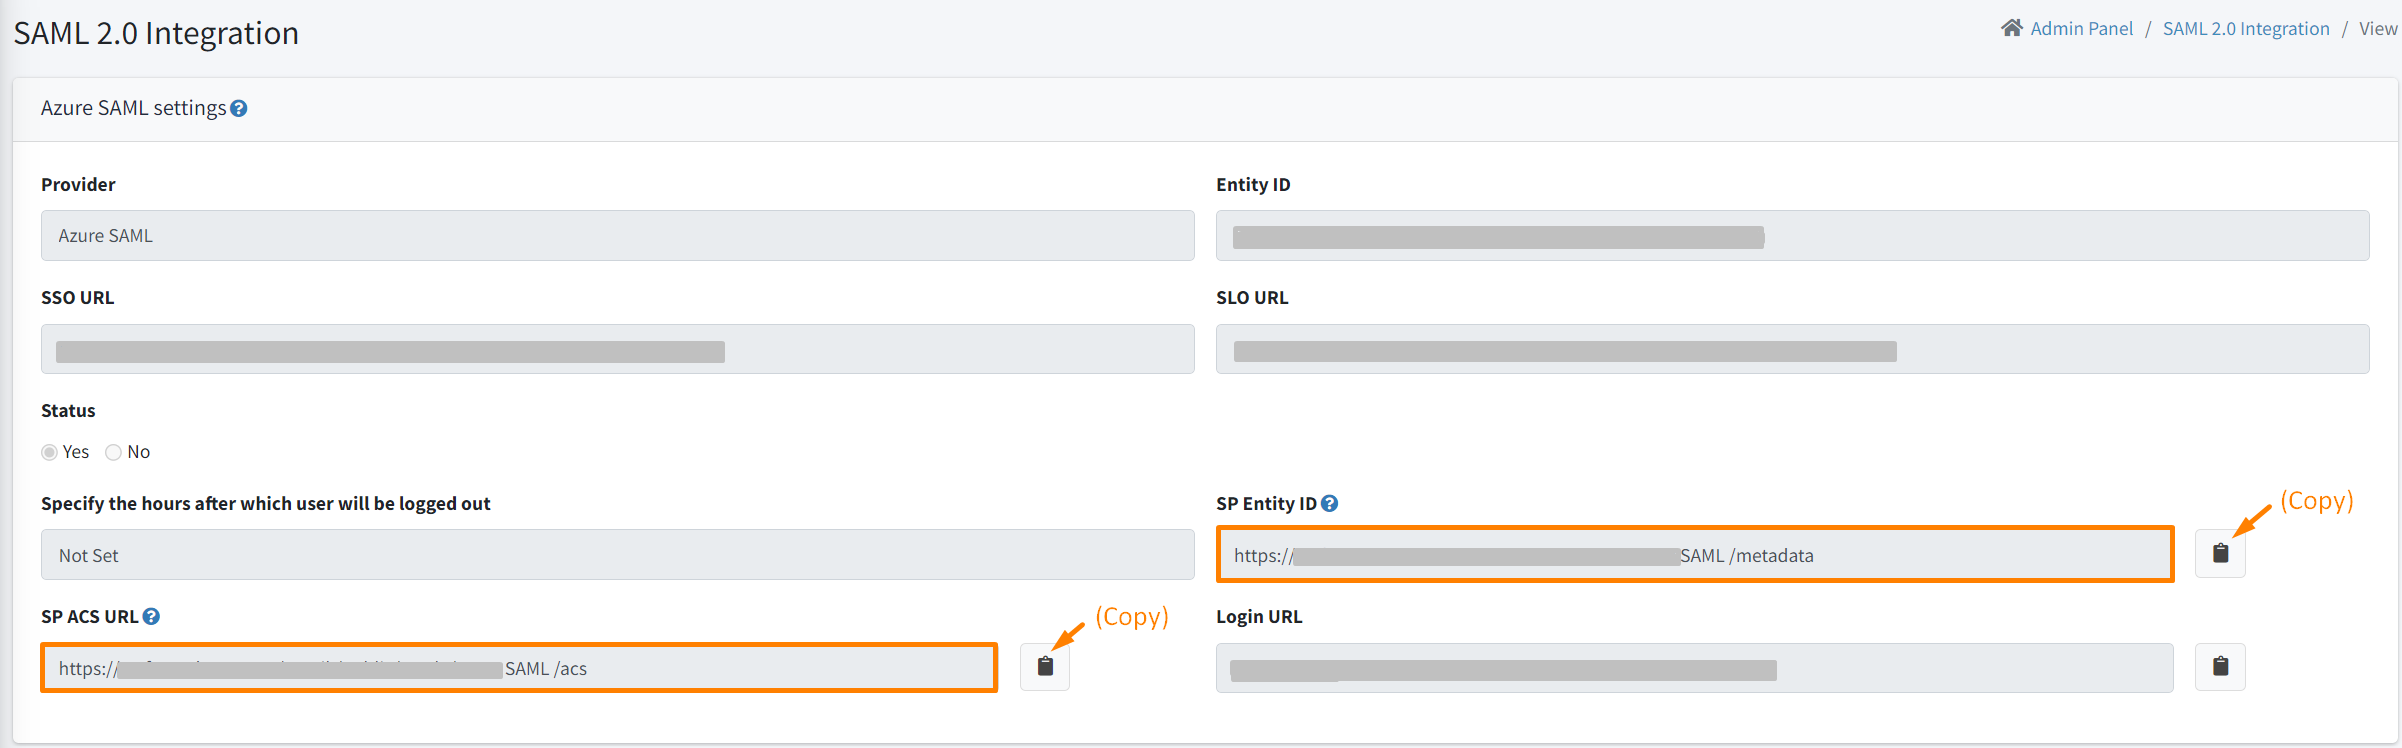Select the No status radio button
2402x748 pixels.
tap(114, 453)
